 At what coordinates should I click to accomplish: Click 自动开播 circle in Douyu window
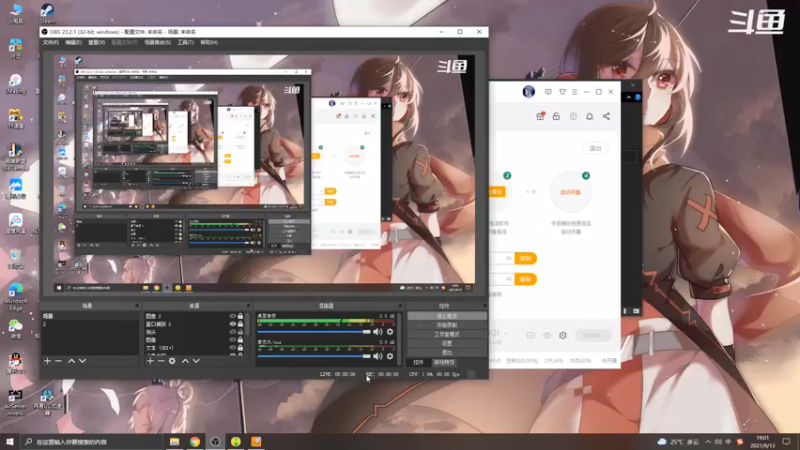(570, 192)
